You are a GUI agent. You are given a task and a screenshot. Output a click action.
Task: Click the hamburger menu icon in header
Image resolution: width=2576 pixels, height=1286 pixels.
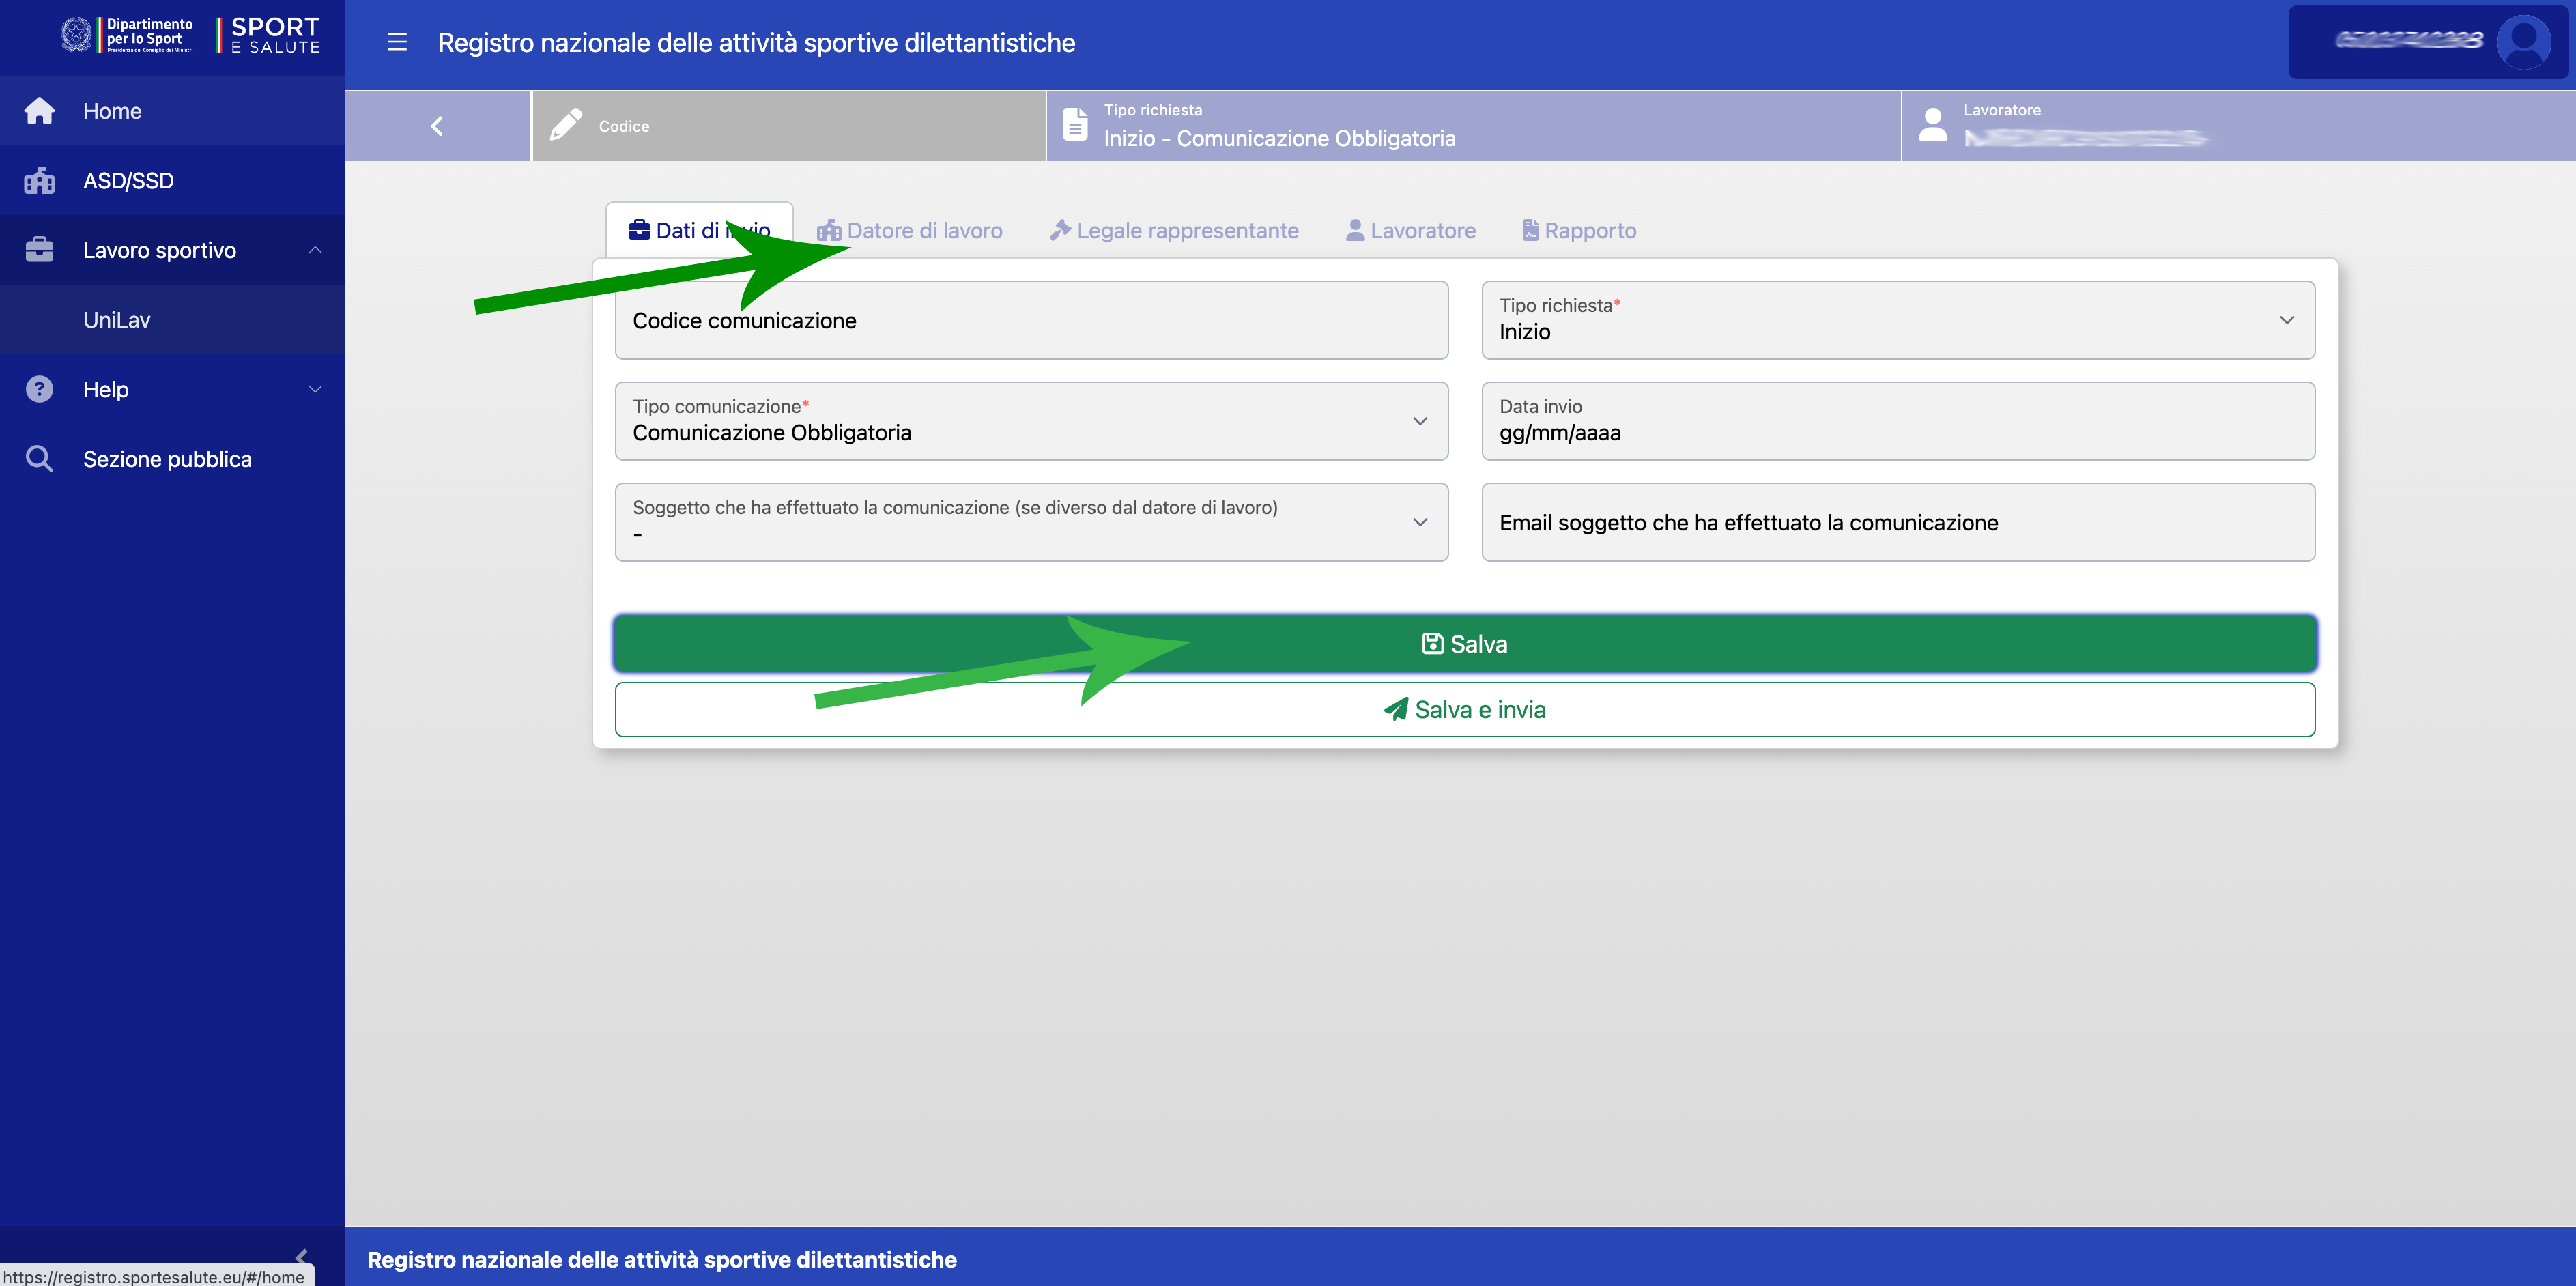point(397,42)
